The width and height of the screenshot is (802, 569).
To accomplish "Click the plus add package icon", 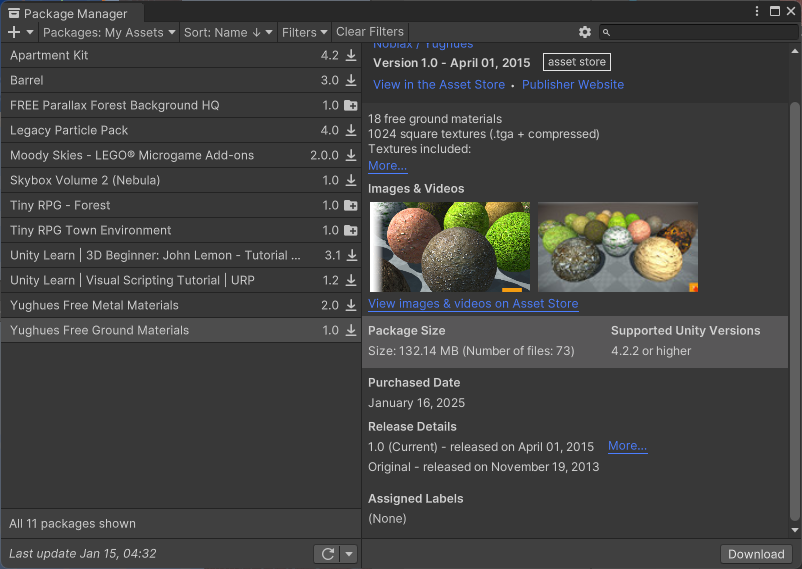I will tap(14, 32).
